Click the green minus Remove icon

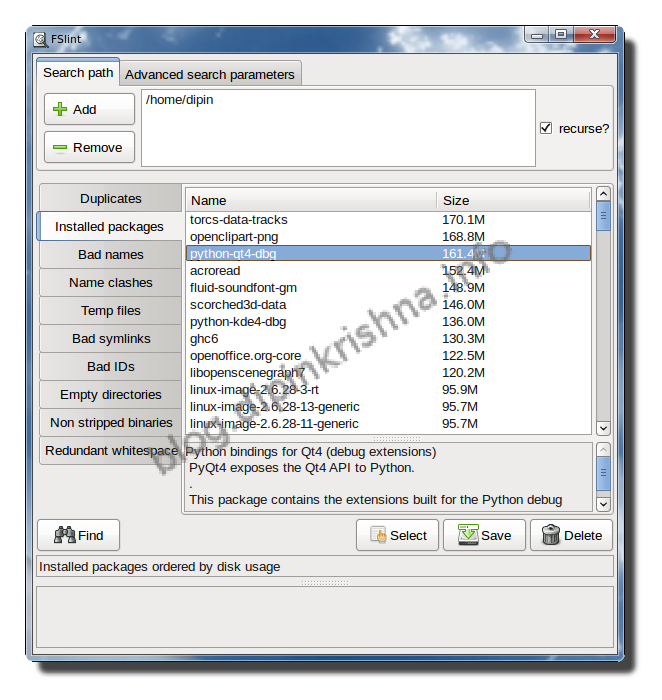click(x=60, y=147)
